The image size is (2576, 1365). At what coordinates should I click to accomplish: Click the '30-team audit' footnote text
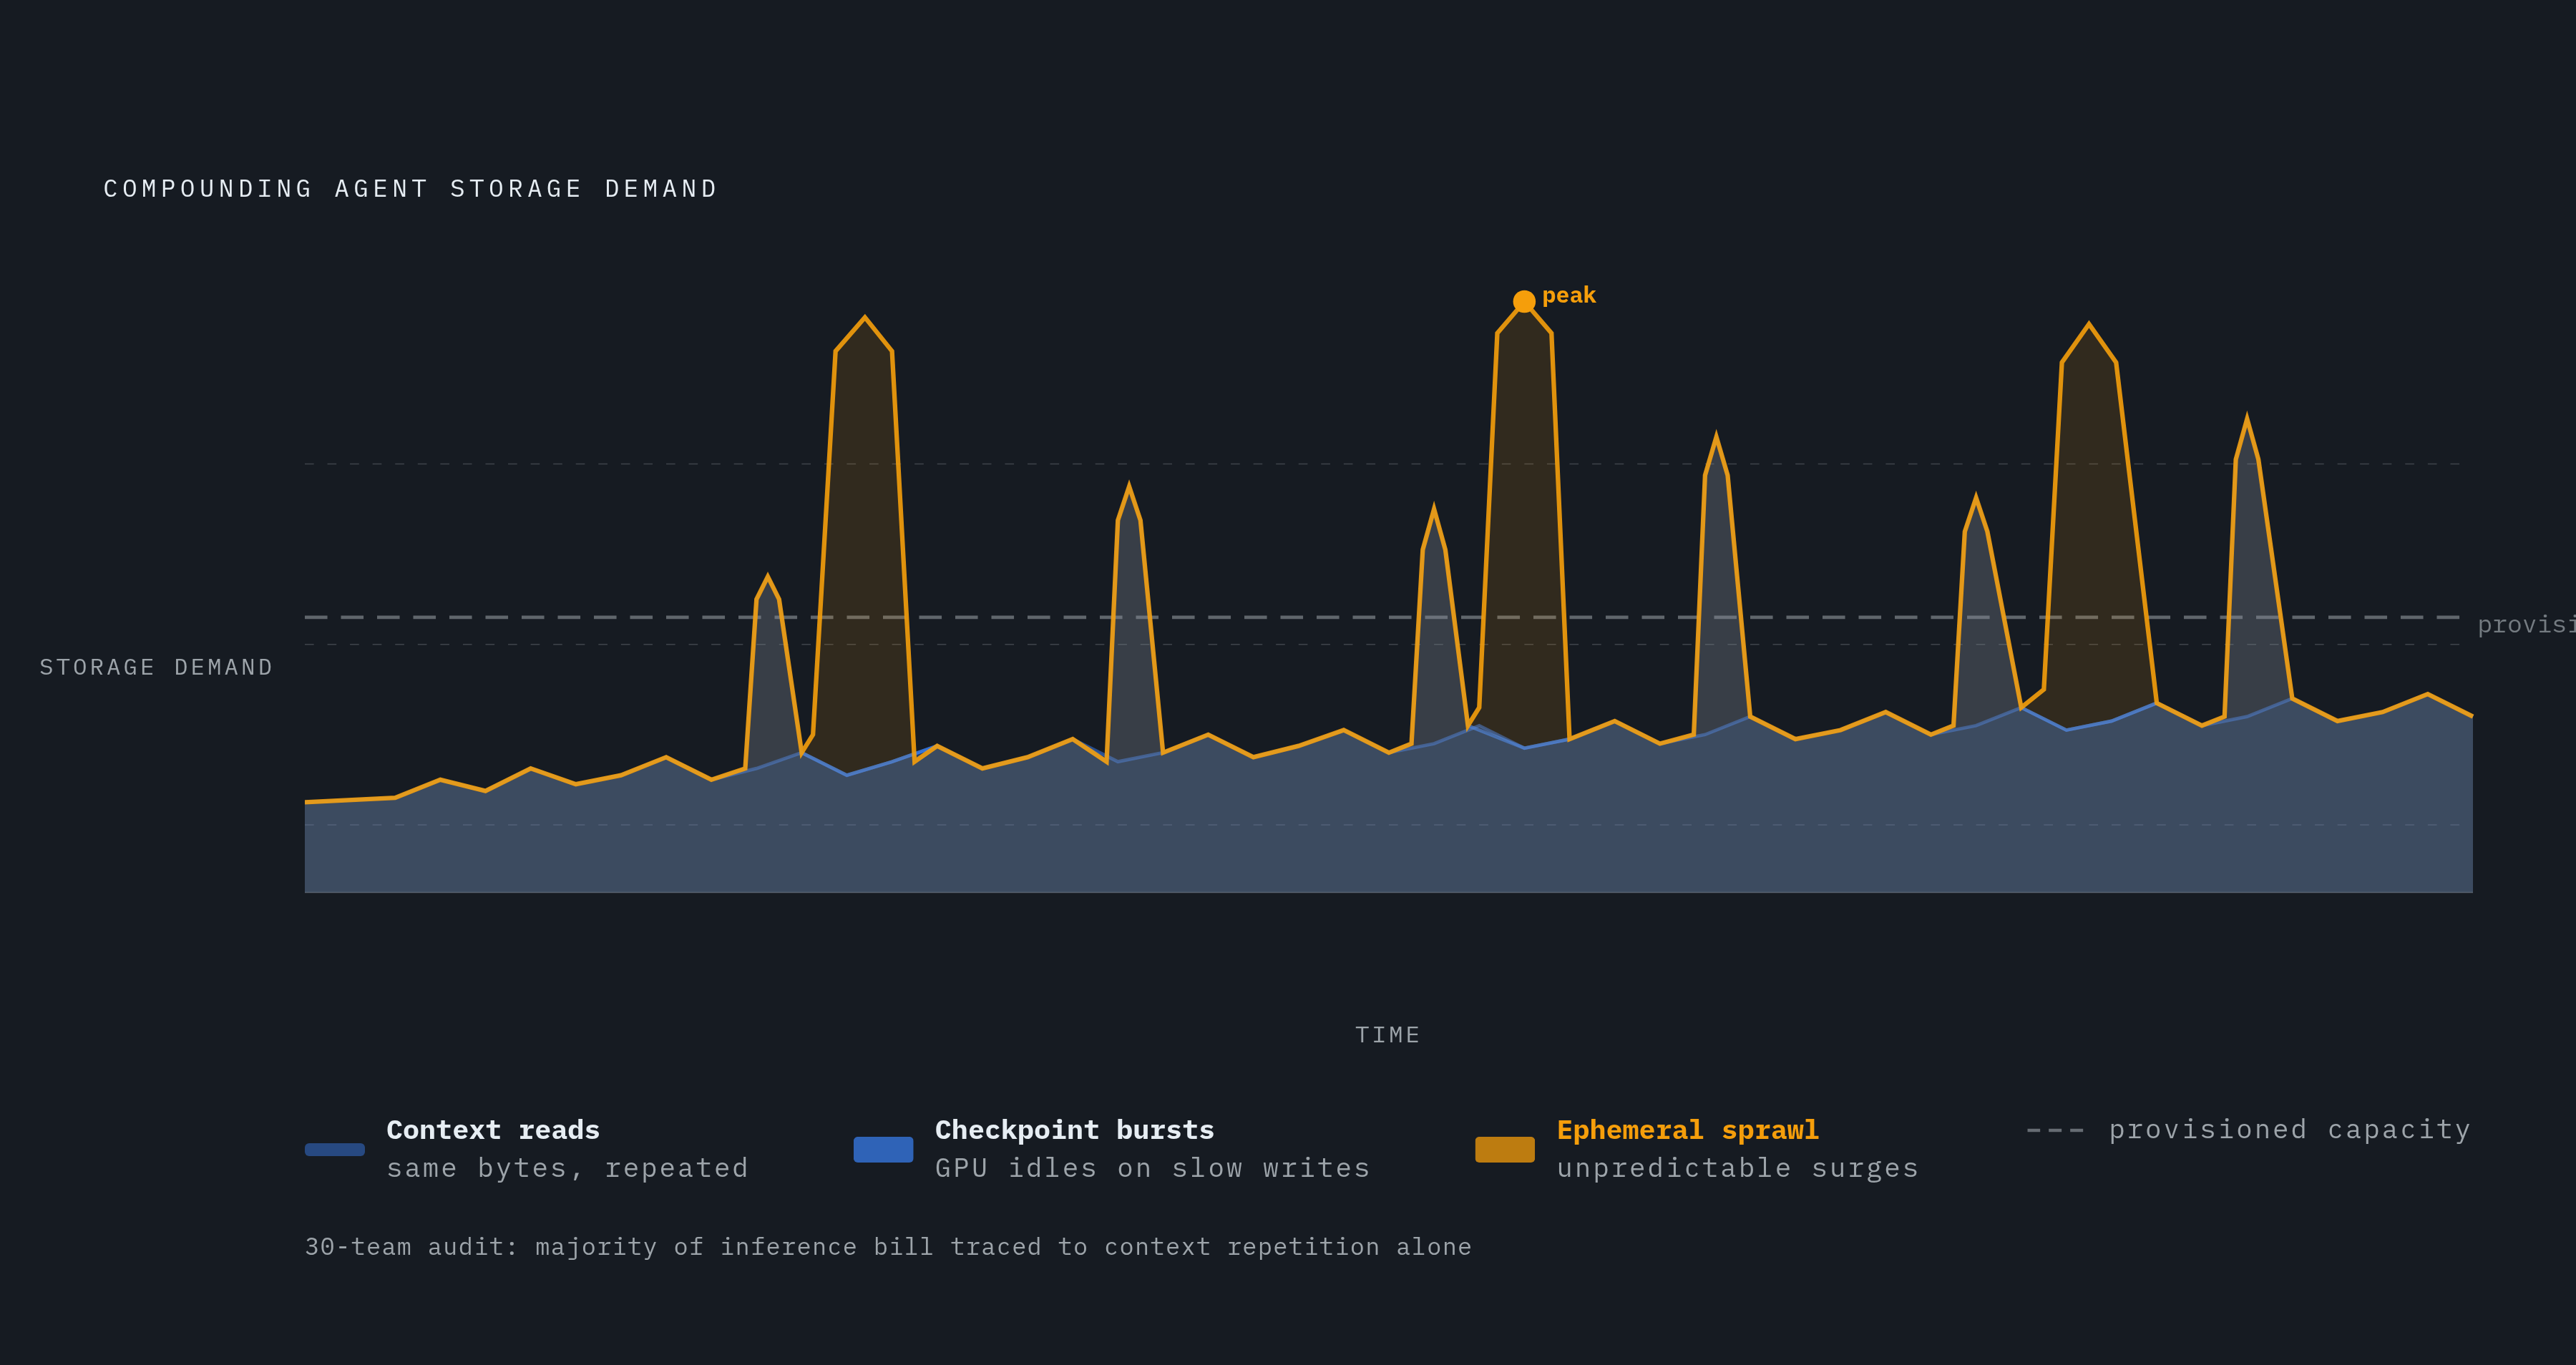(888, 1247)
